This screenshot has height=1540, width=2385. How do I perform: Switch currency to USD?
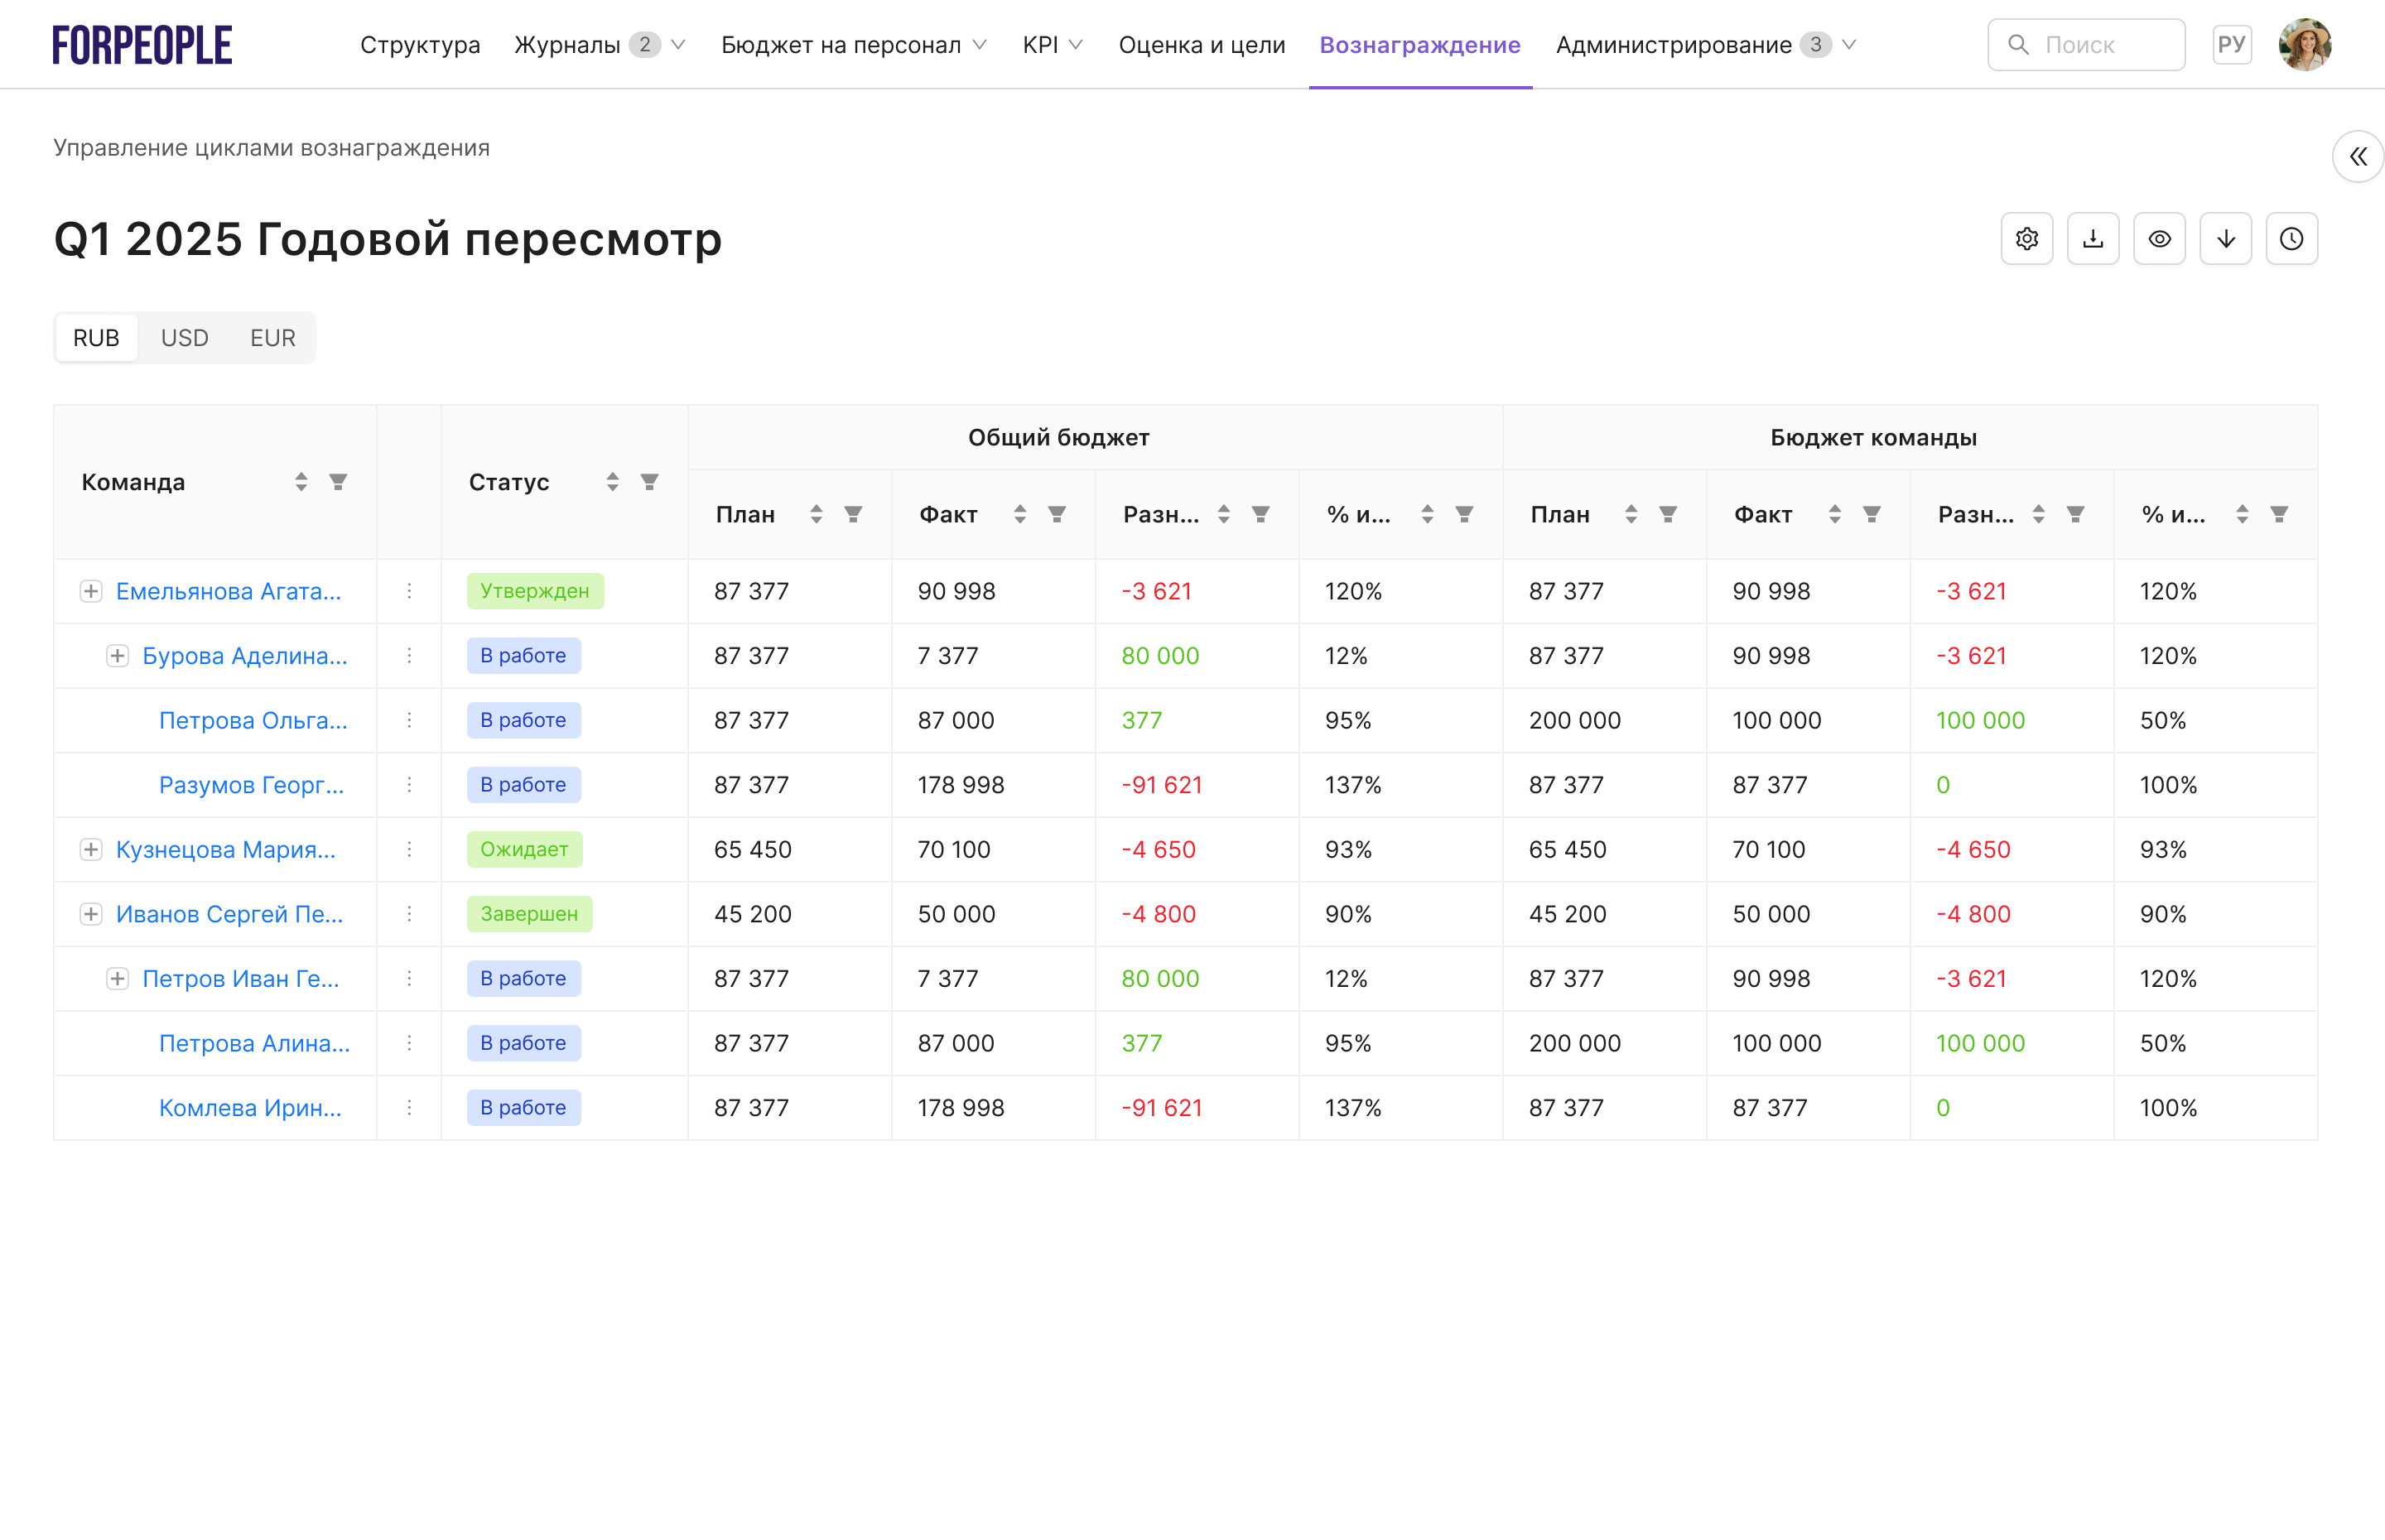point(185,338)
